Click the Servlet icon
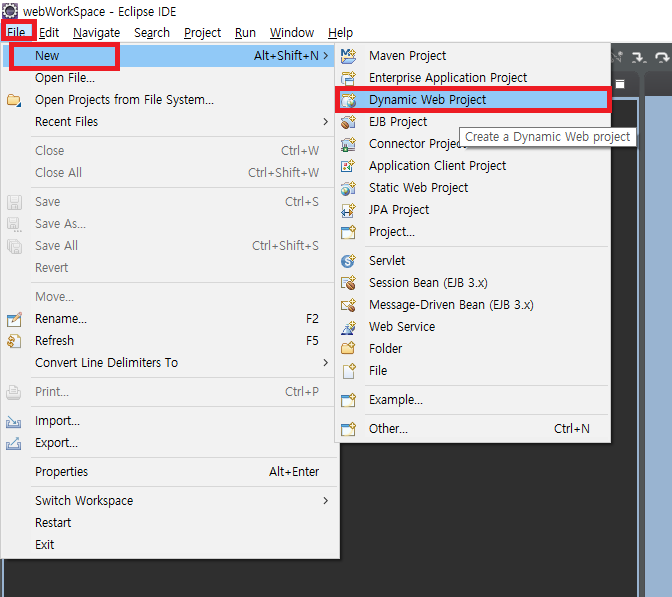The image size is (672, 597). (348, 261)
